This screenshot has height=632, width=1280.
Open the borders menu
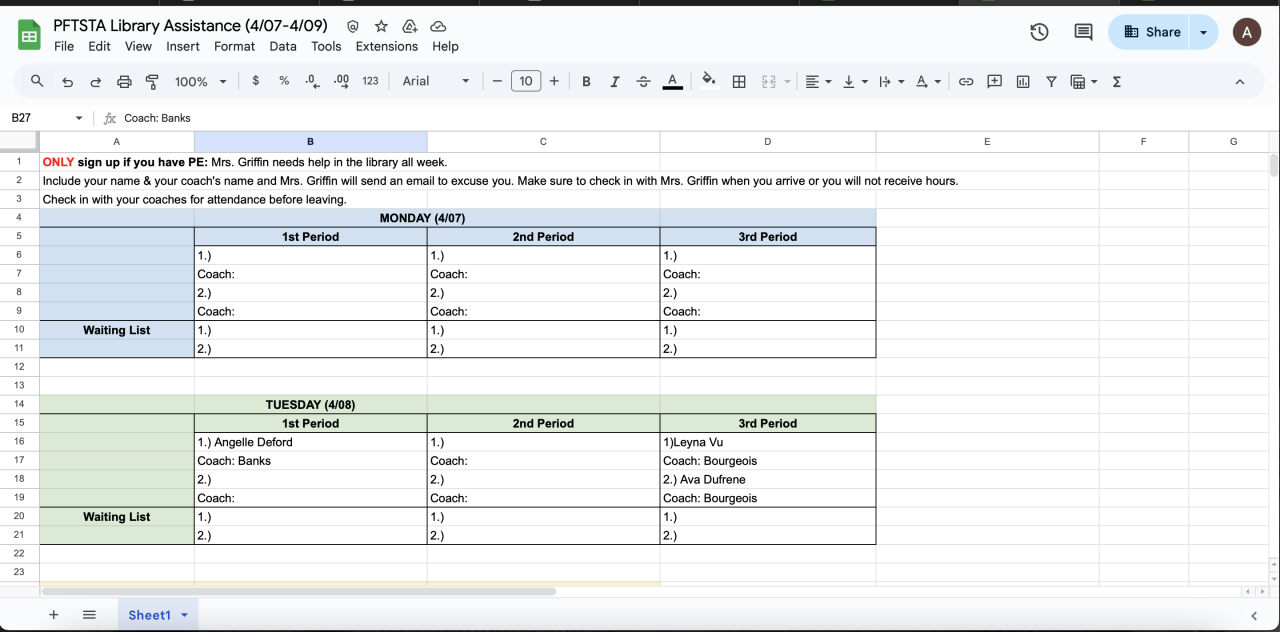[739, 81]
